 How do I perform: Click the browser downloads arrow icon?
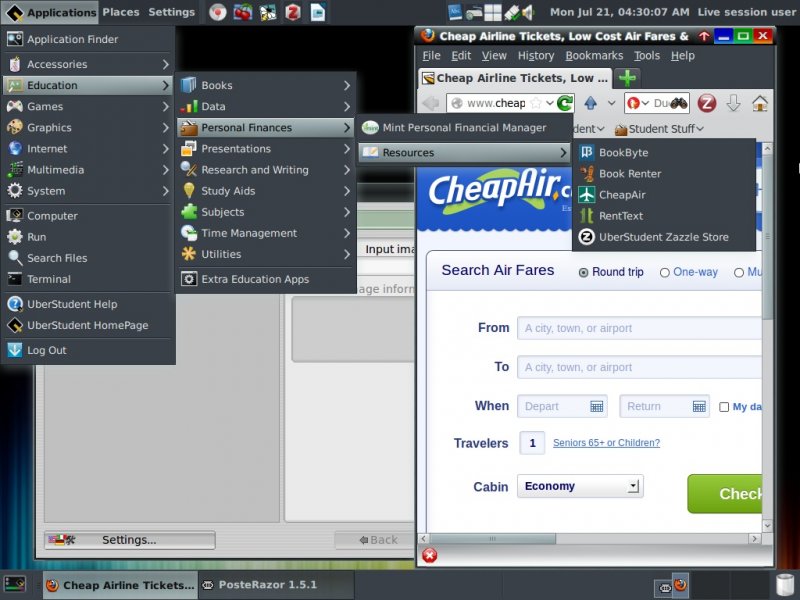click(733, 103)
